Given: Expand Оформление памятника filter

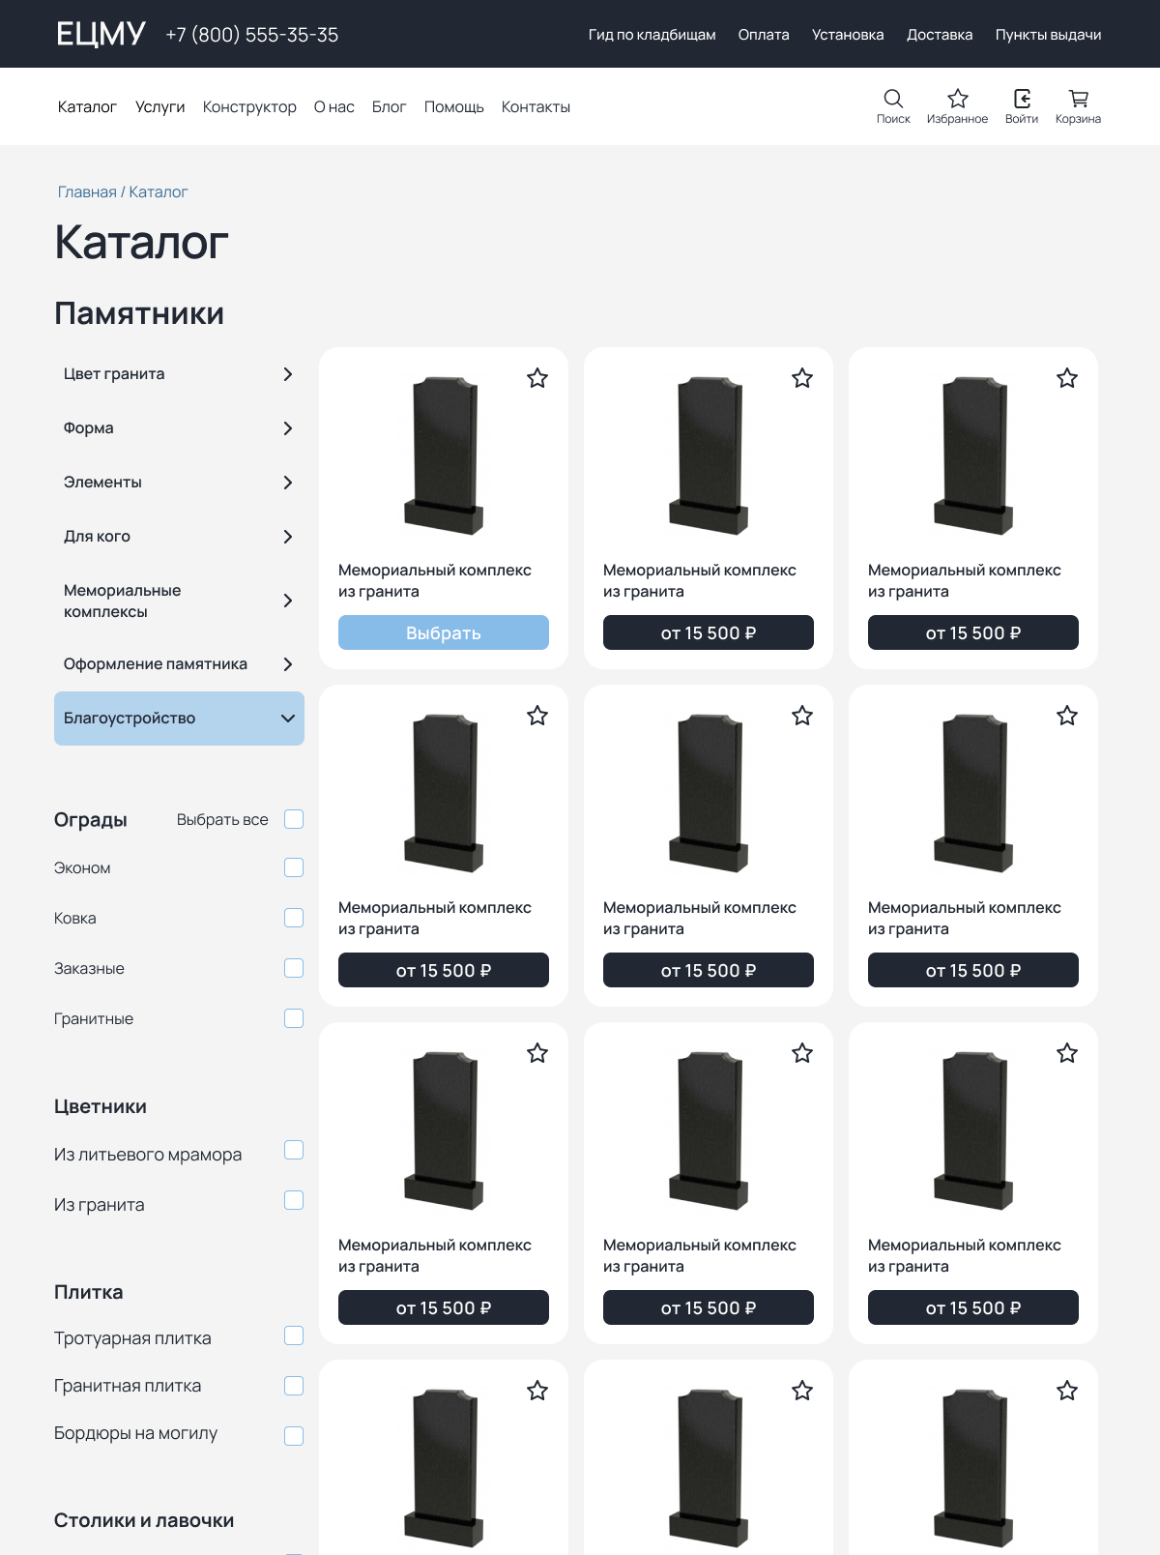Looking at the screenshot, I should point(179,664).
